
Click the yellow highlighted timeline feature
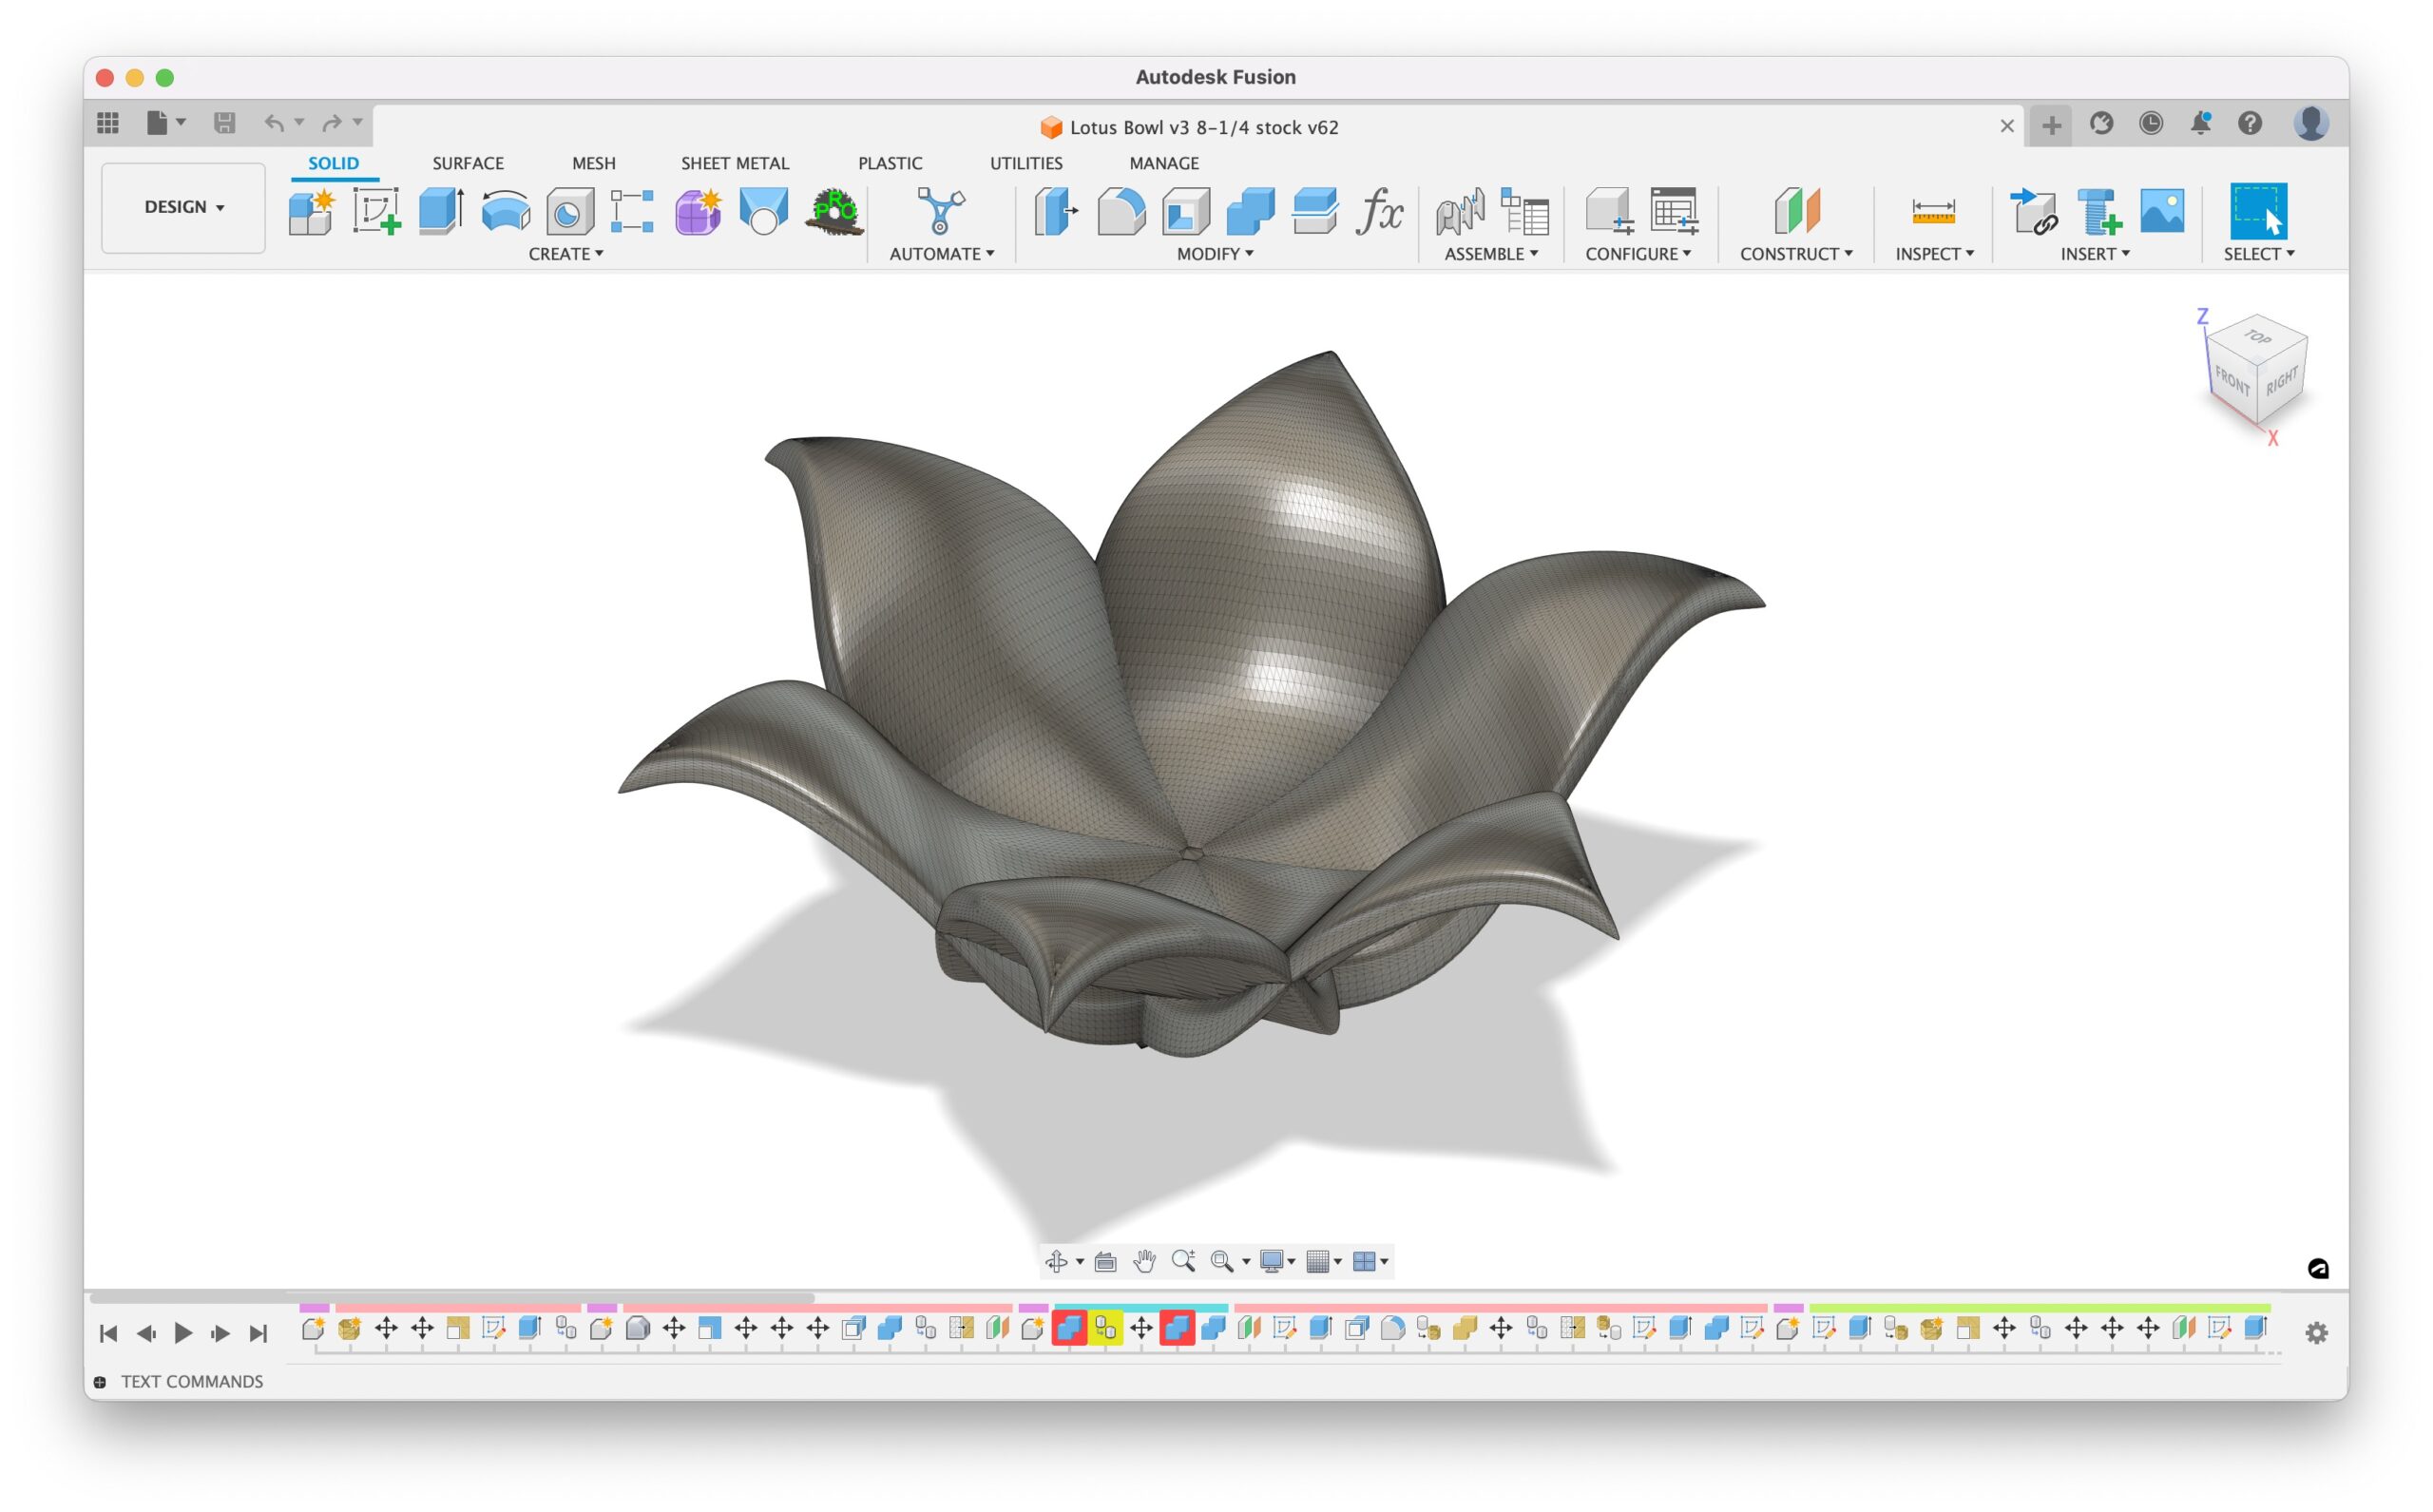1105,1328
